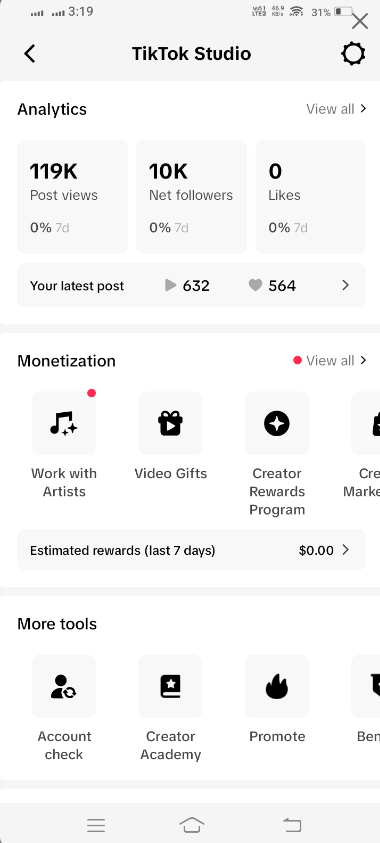Open the Work with Artists music icon
The height and width of the screenshot is (843, 380).
[x=64, y=423]
